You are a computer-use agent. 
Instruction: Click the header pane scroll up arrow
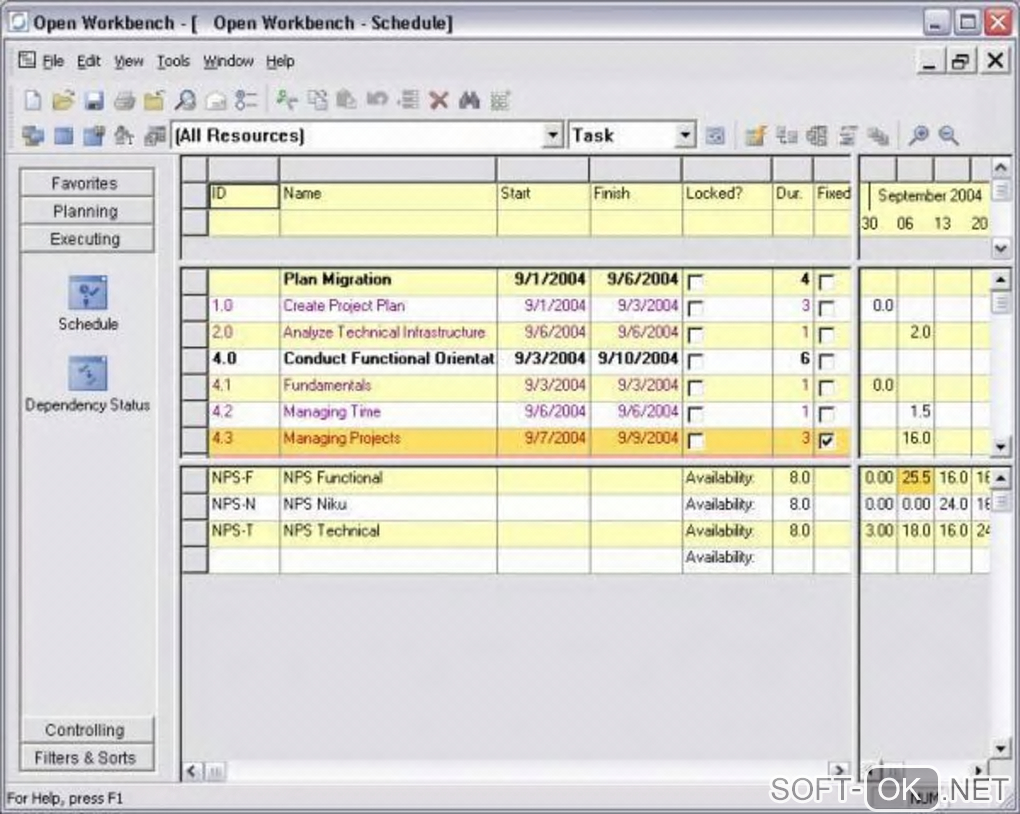pyautogui.click(x=1000, y=168)
